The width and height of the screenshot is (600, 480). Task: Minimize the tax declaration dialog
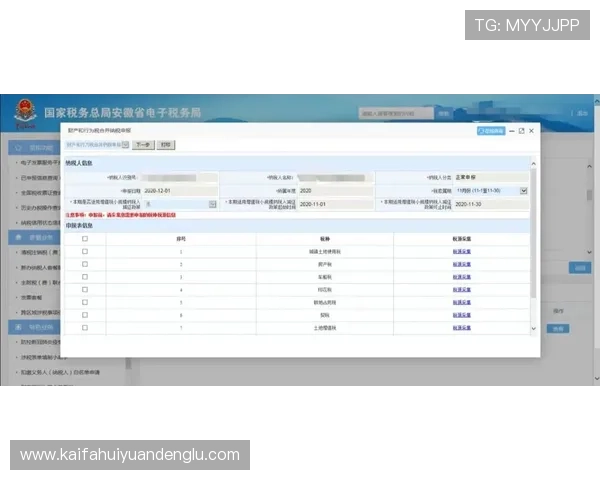(x=512, y=131)
